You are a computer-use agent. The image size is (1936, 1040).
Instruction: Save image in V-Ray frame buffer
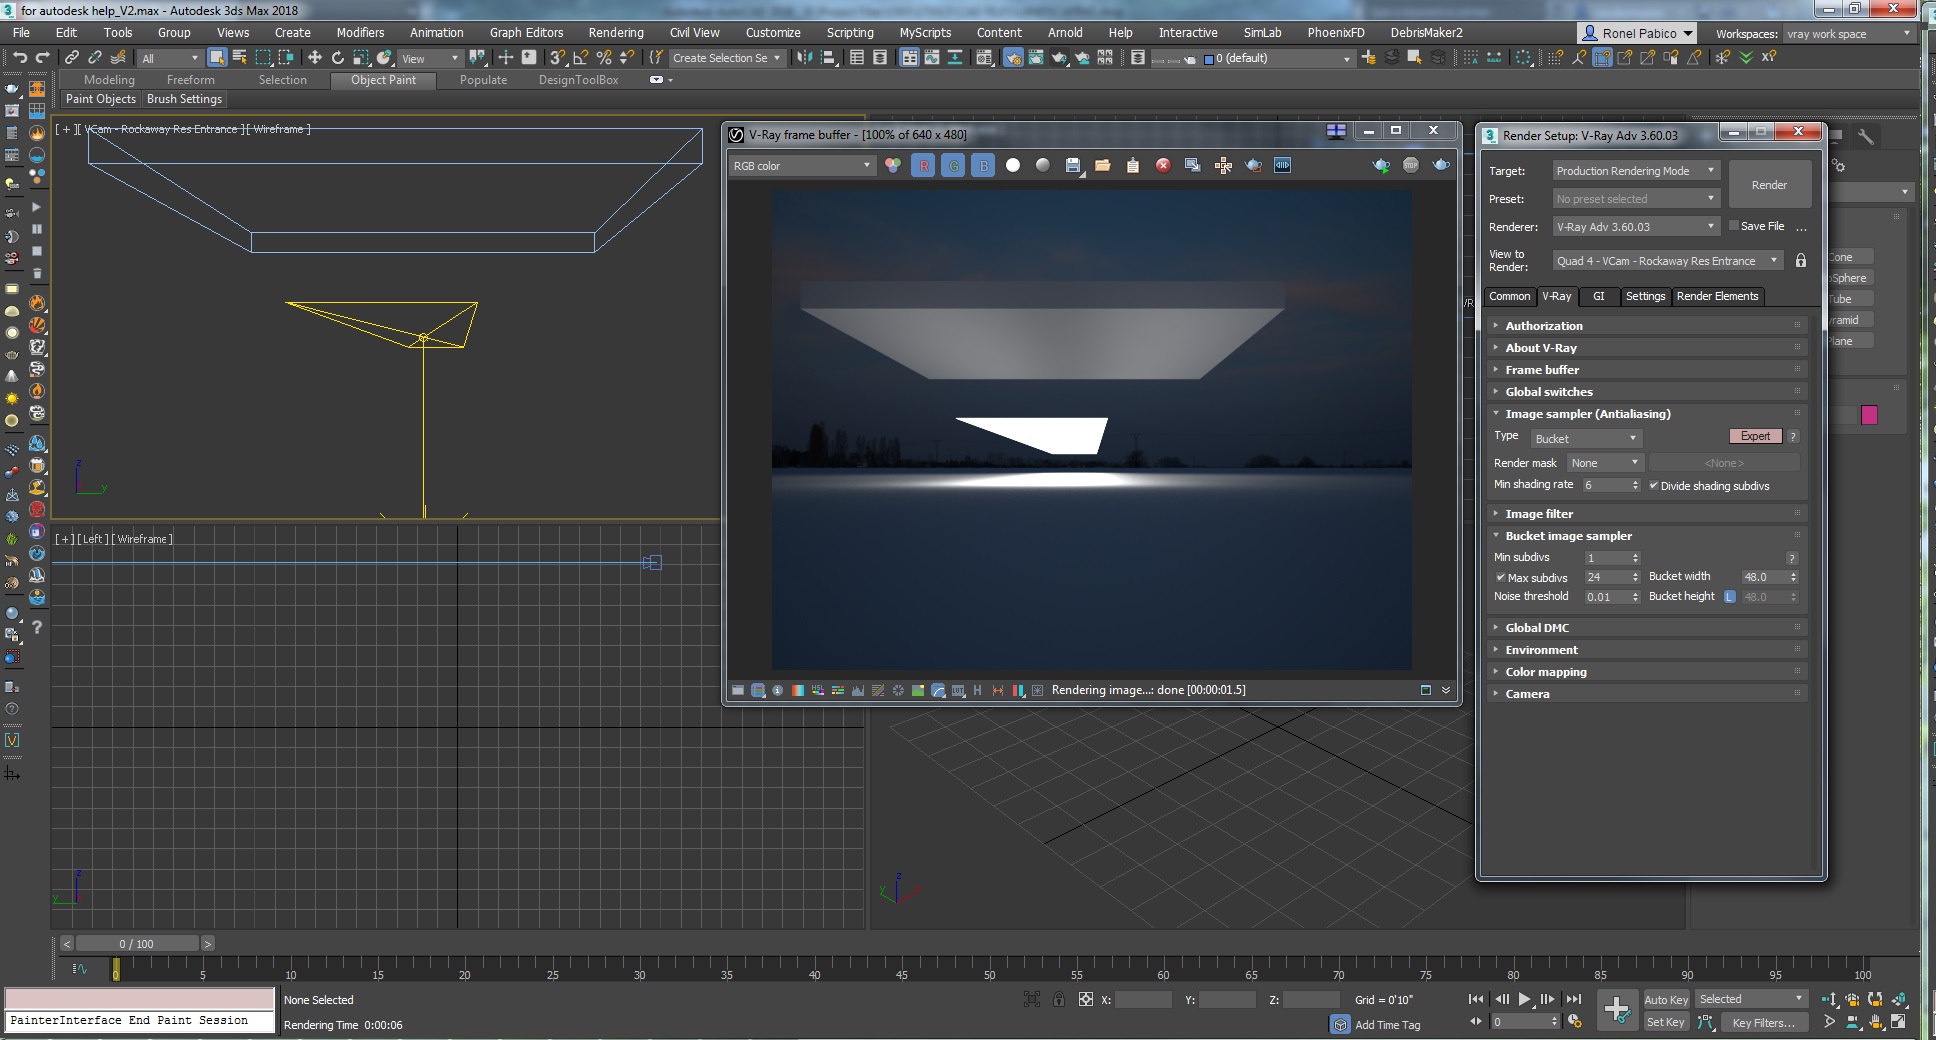(x=1073, y=165)
